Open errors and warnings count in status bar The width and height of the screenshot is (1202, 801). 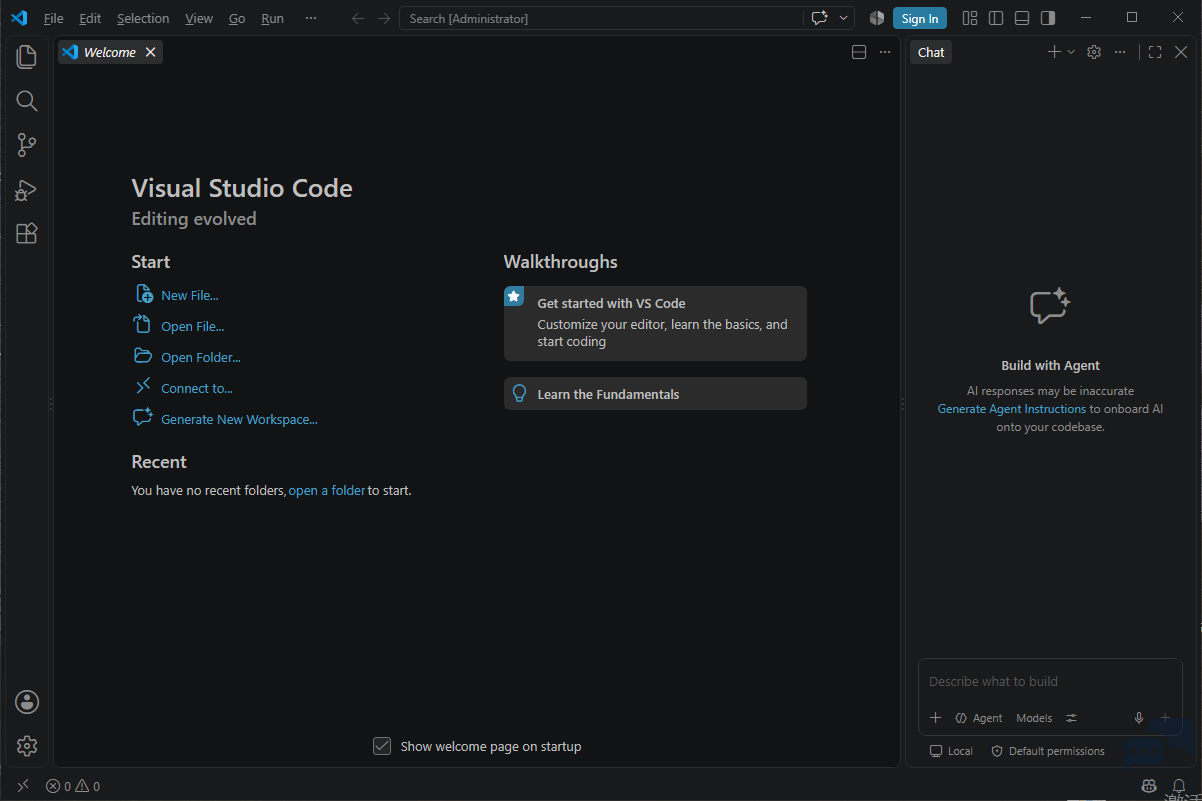point(73,786)
